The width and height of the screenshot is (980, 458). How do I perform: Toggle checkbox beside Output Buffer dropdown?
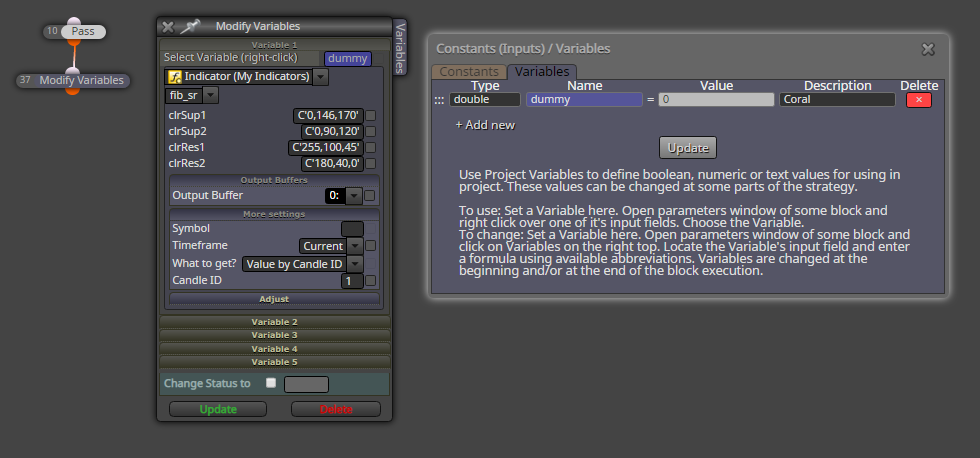point(369,196)
